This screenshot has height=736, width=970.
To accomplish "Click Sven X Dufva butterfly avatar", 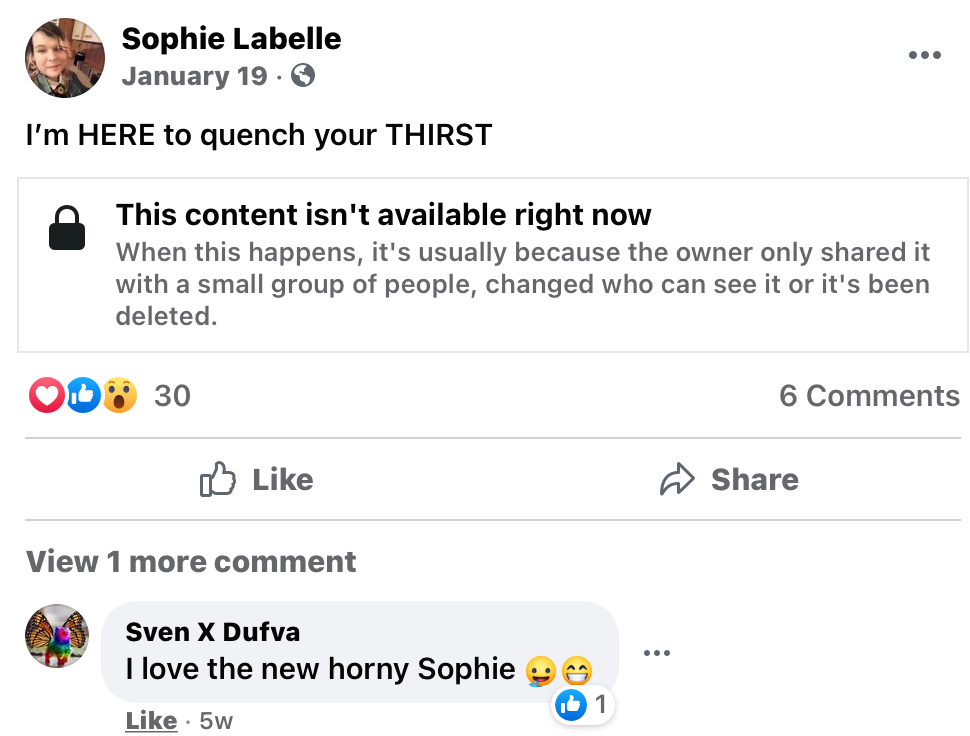I will tap(57, 636).
